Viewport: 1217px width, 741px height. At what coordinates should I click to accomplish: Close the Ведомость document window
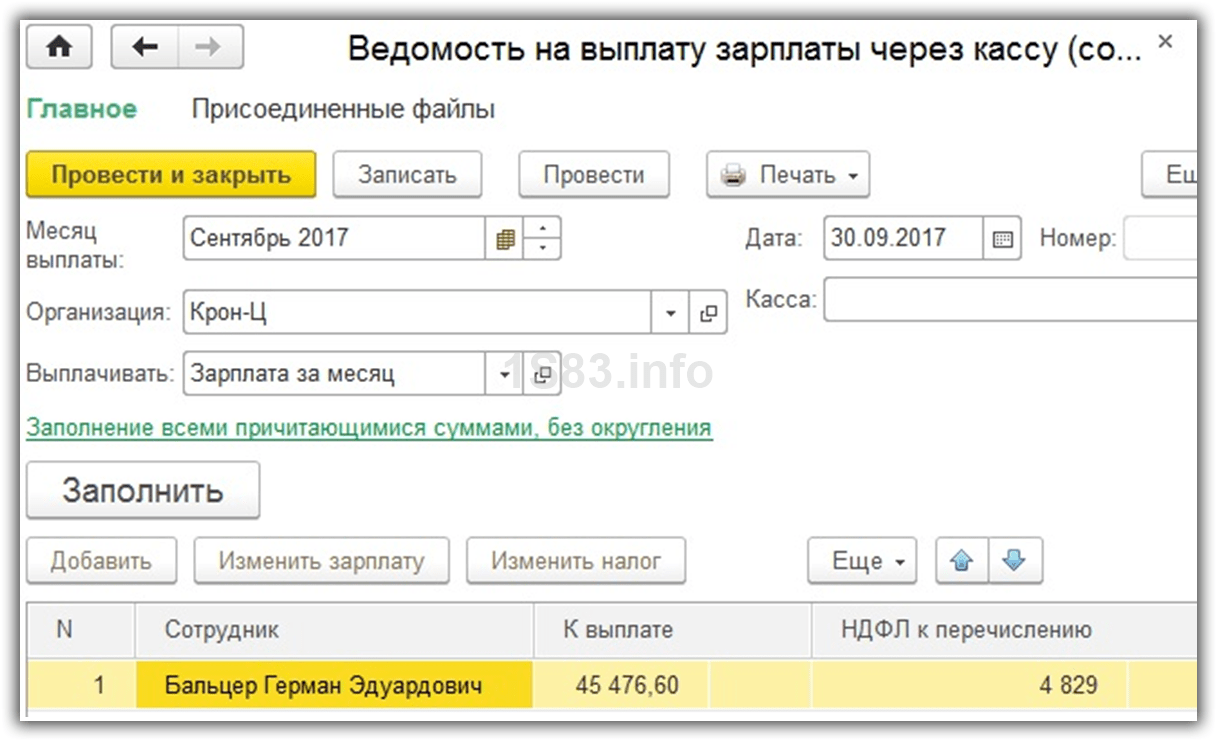(1165, 42)
